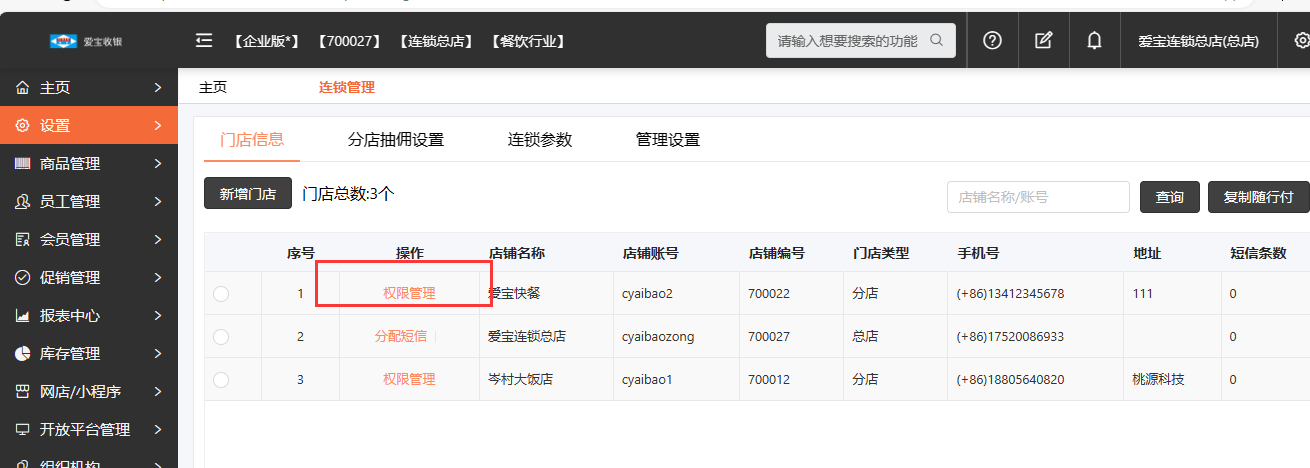
Task: Select the radio button for 岑村大饭店 row
Action: point(221,380)
